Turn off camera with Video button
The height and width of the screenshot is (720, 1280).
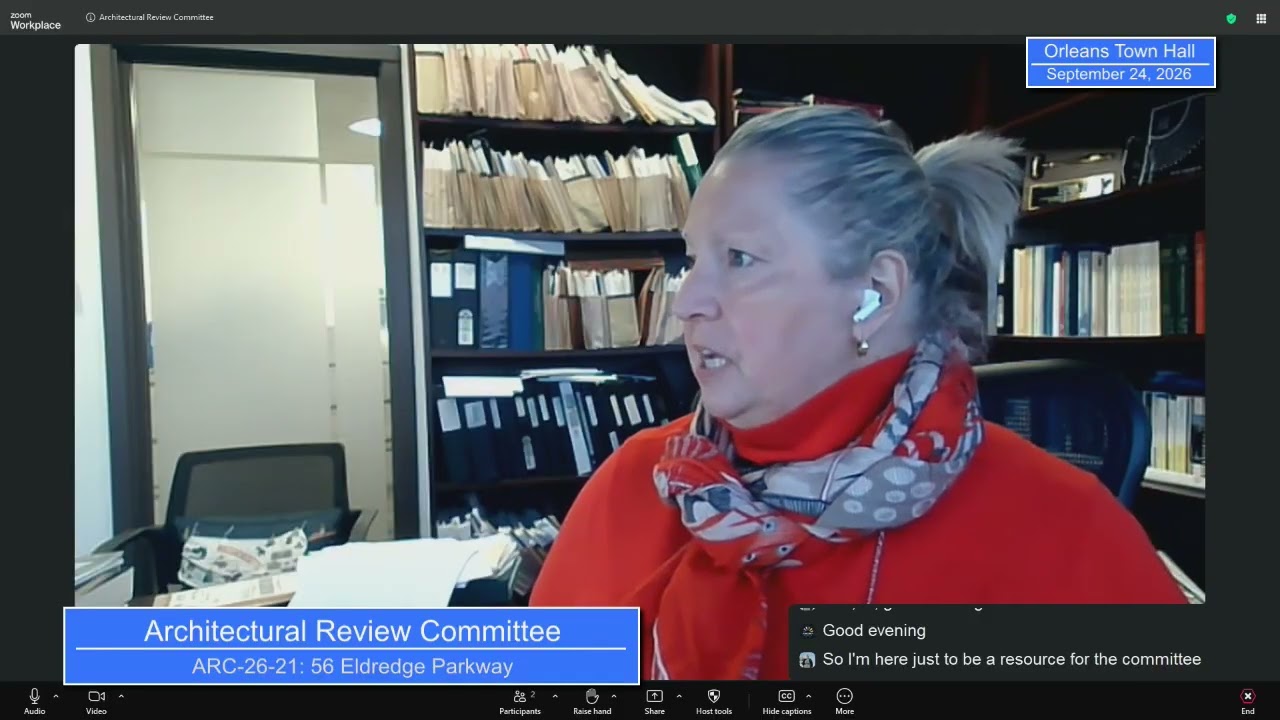coord(96,701)
